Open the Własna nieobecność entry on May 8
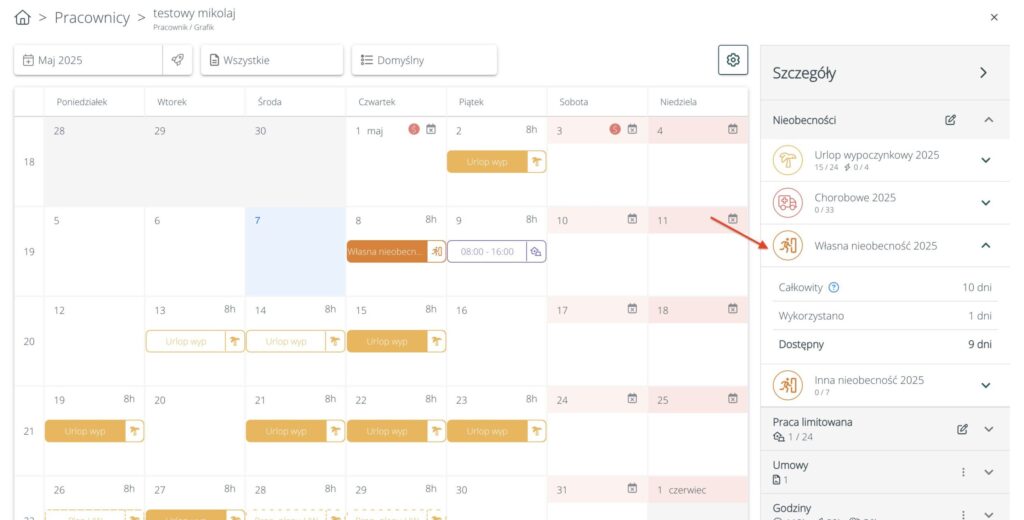The image size is (1024, 520). coord(388,252)
